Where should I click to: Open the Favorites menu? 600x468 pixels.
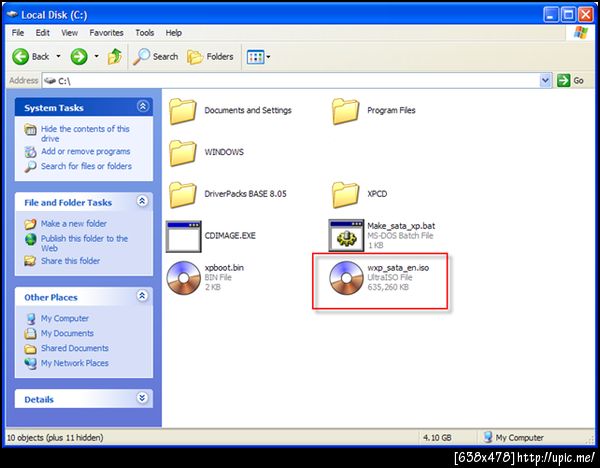(x=106, y=33)
